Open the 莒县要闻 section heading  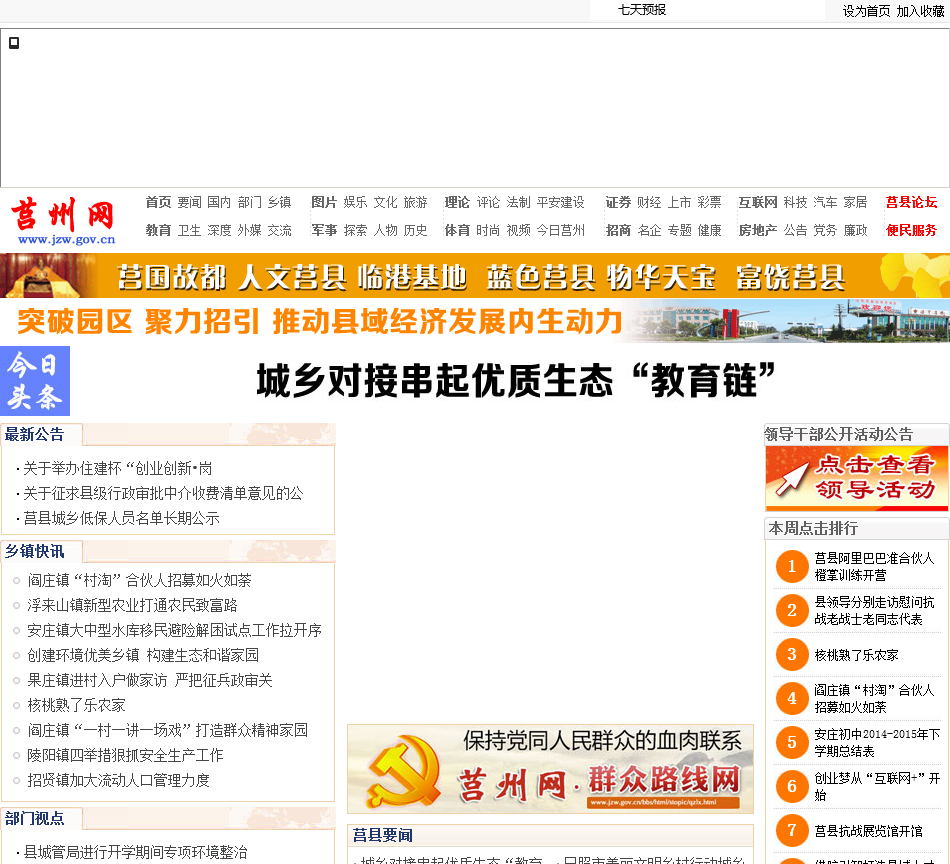[x=382, y=836]
